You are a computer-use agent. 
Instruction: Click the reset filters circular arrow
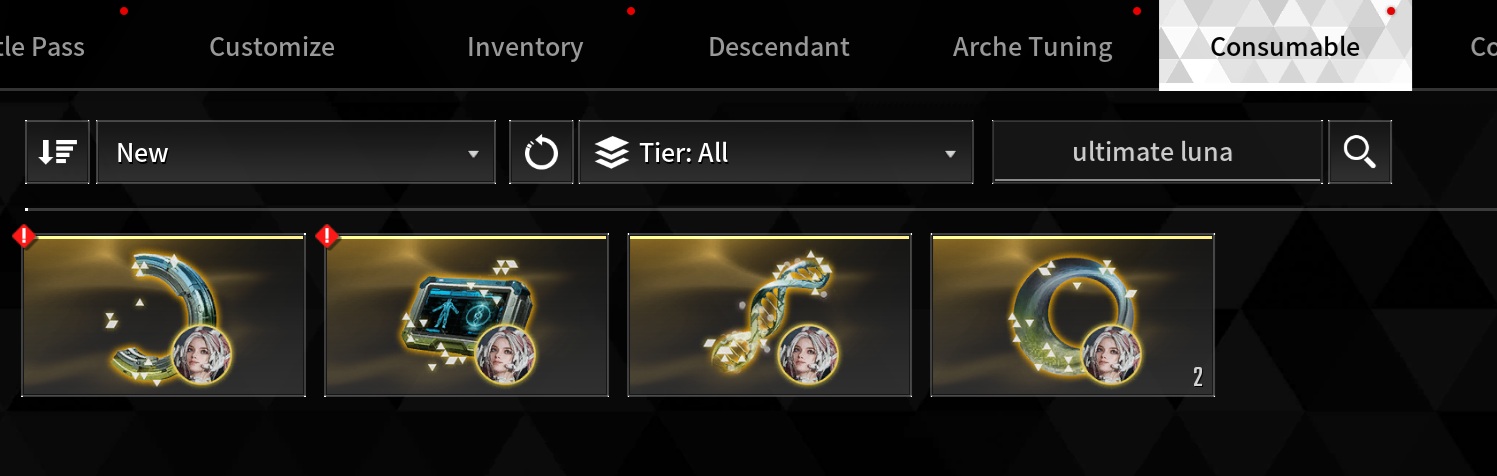541,153
